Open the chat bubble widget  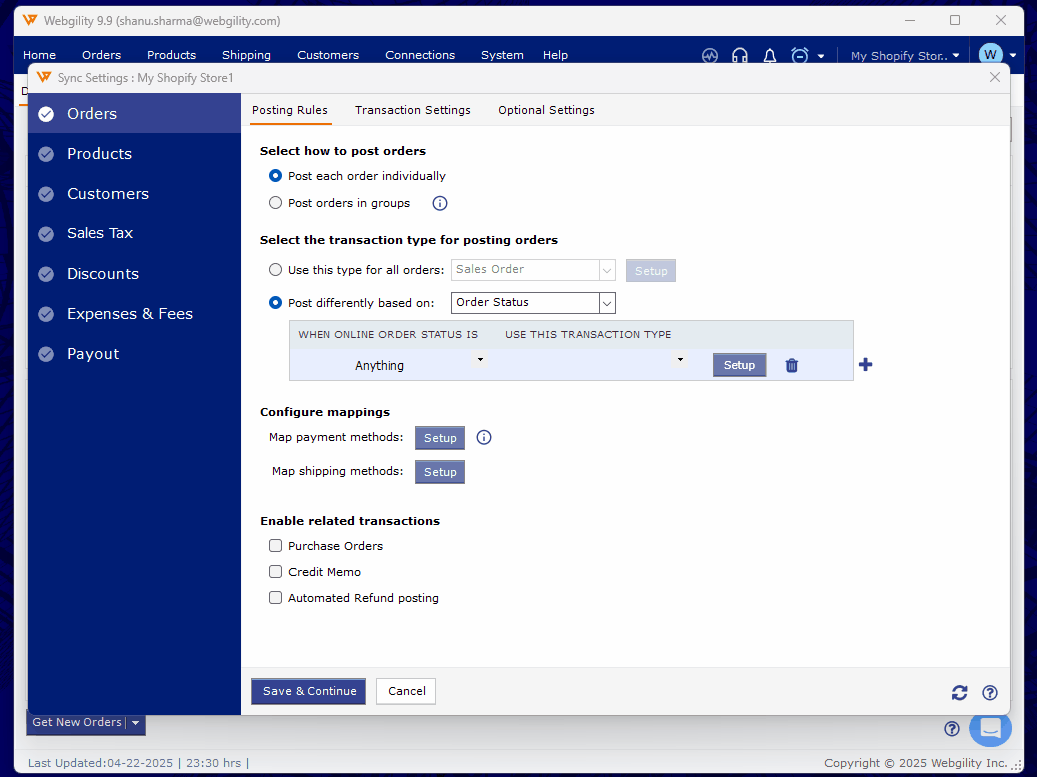point(990,728)
